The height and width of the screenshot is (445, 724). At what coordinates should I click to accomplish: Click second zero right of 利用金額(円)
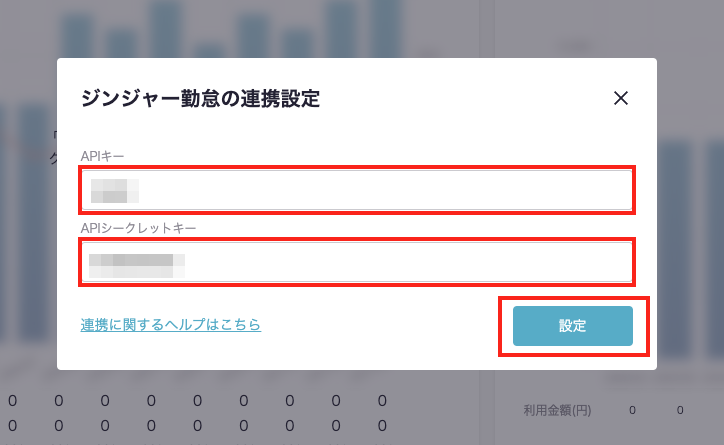click(679, 410)
